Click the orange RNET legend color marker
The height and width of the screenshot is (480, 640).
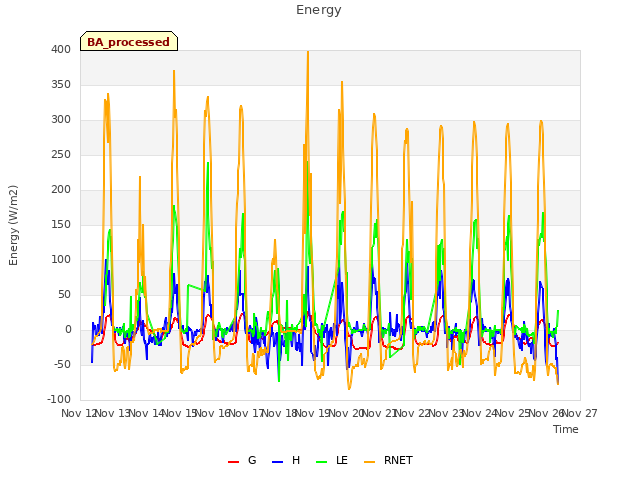point(369,462)
